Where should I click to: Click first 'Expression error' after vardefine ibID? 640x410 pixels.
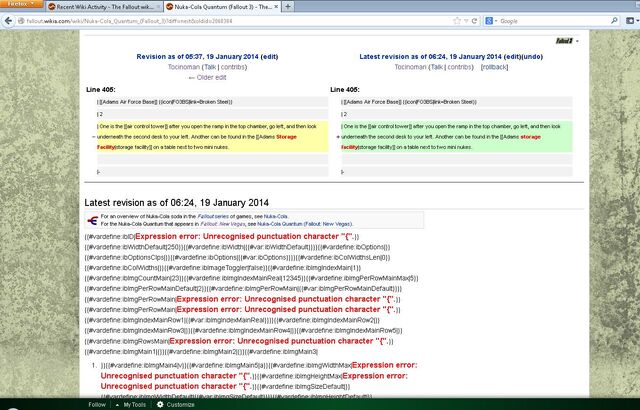pyautogui.click(x=245, y=237)
